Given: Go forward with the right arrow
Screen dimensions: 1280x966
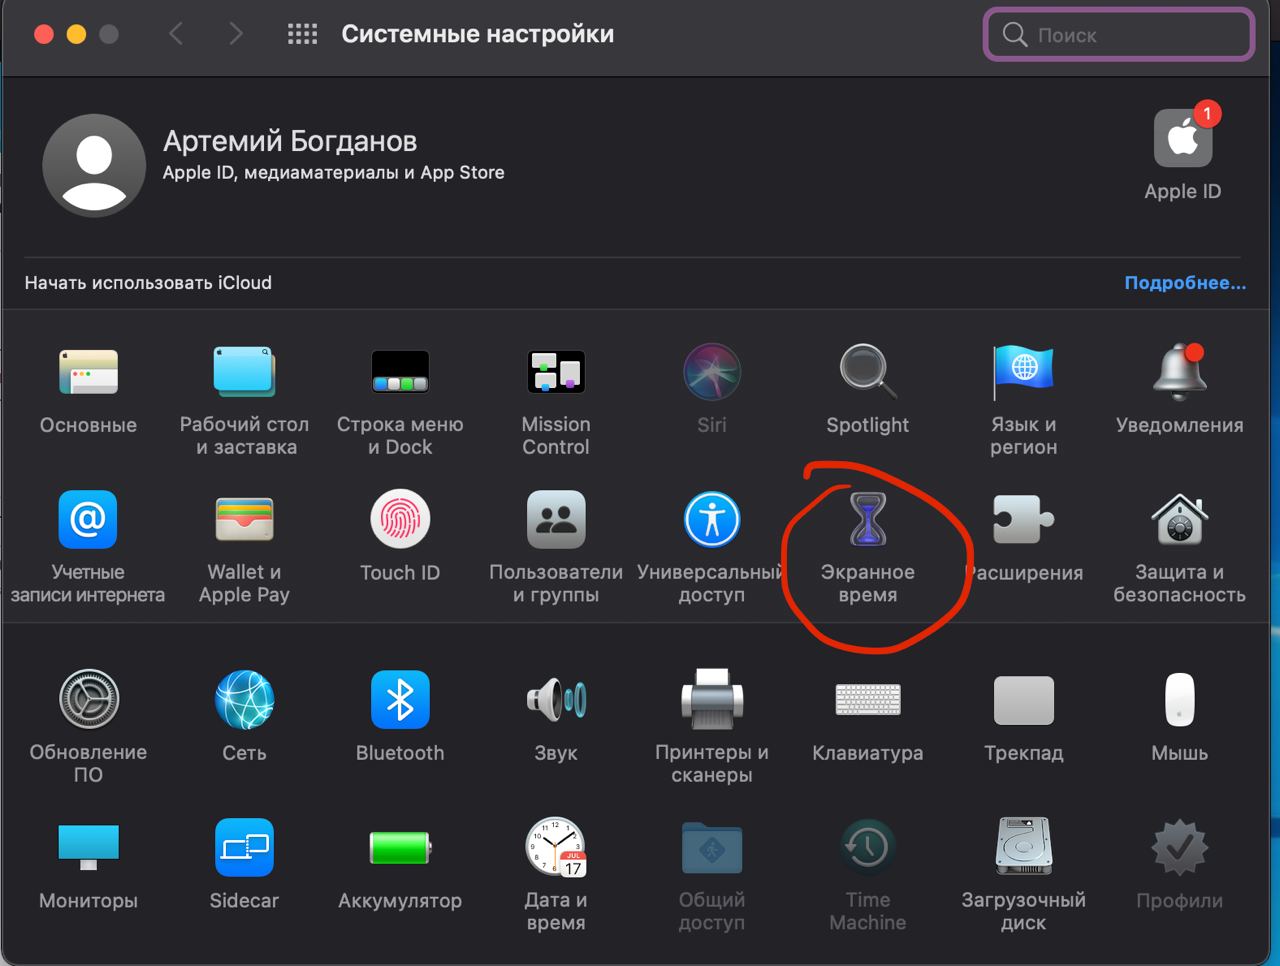Looking at the screenshot, I should [236, 34].
